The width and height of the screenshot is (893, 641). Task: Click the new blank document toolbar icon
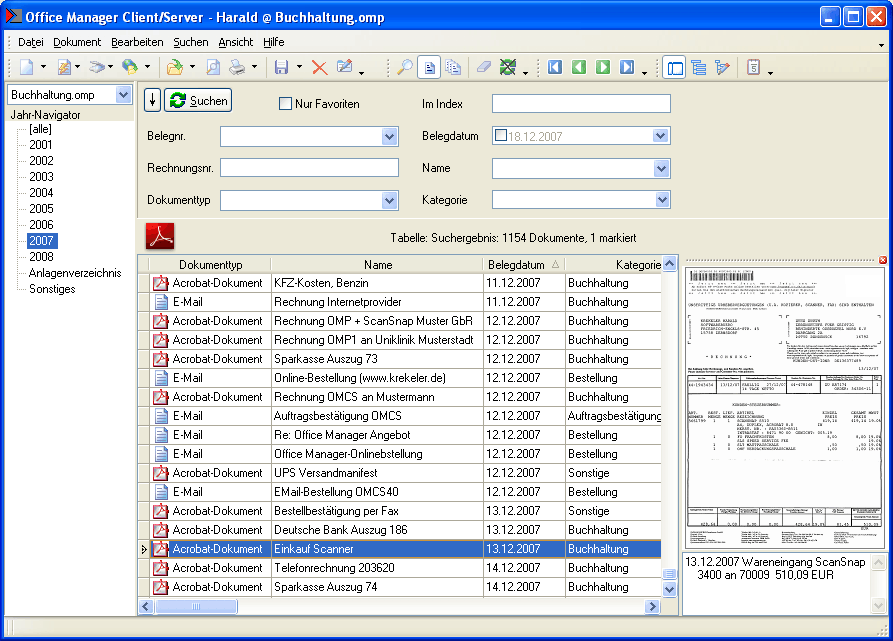26,67
